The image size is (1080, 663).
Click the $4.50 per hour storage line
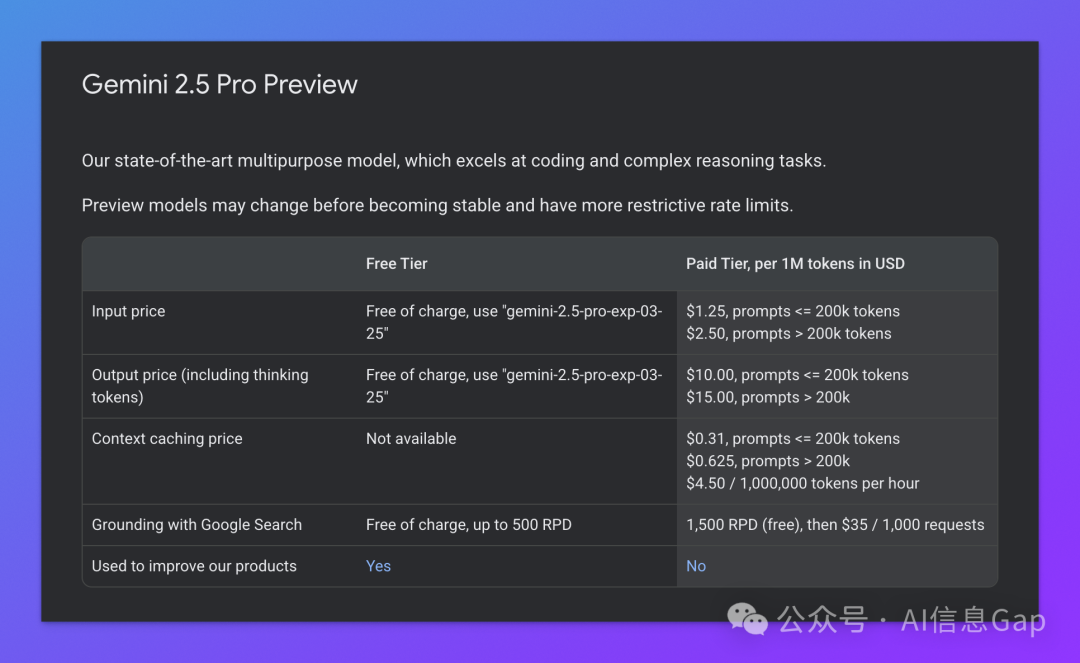(802, 483)
